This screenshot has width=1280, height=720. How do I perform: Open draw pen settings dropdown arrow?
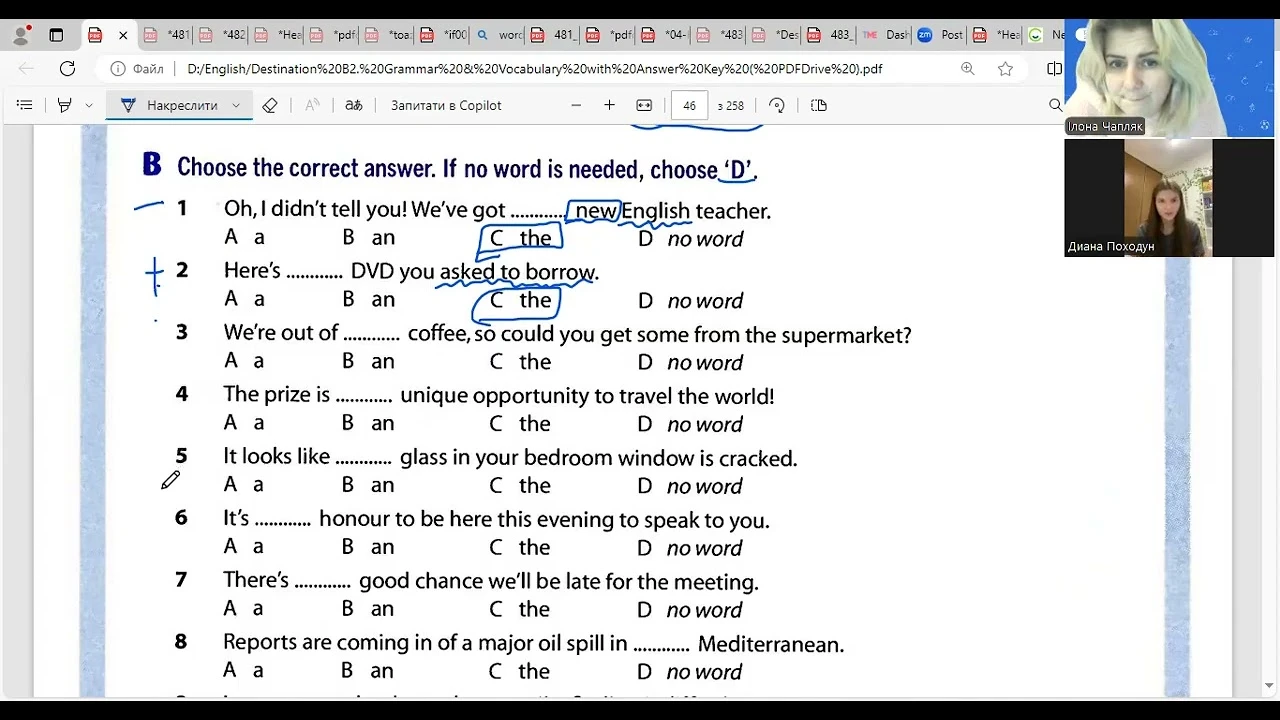tap(236, 105)
